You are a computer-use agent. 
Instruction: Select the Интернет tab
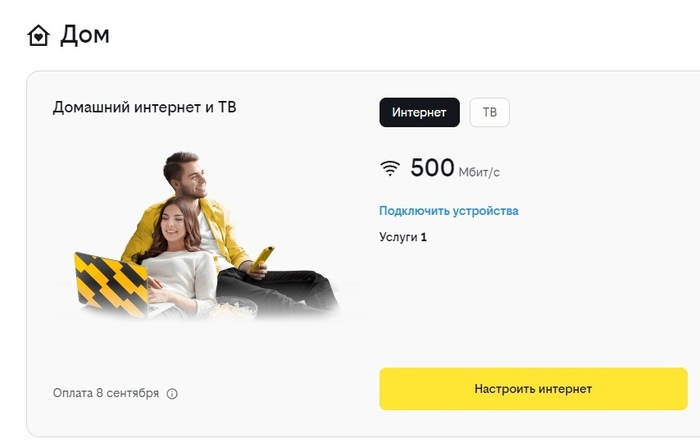coord(419,112)
